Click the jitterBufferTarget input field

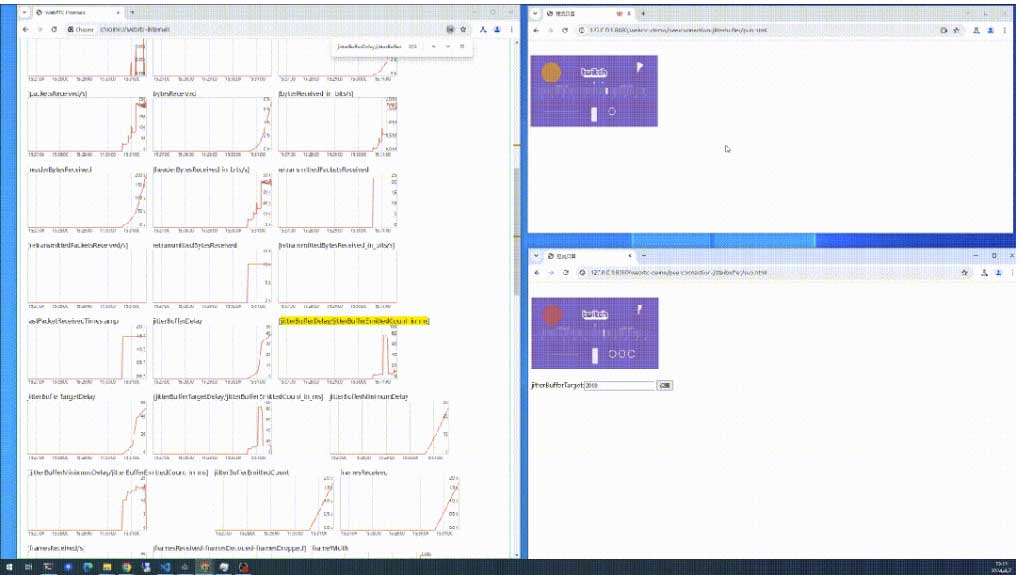point(618,385)
